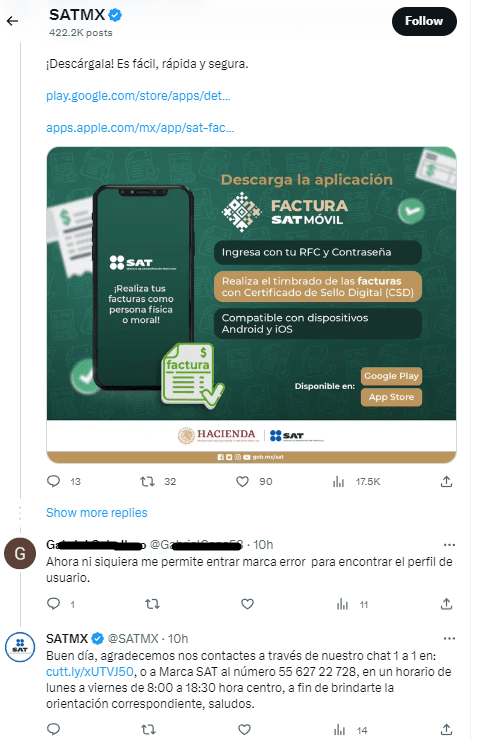Follow the SATMX account

[x=424, y=21]
